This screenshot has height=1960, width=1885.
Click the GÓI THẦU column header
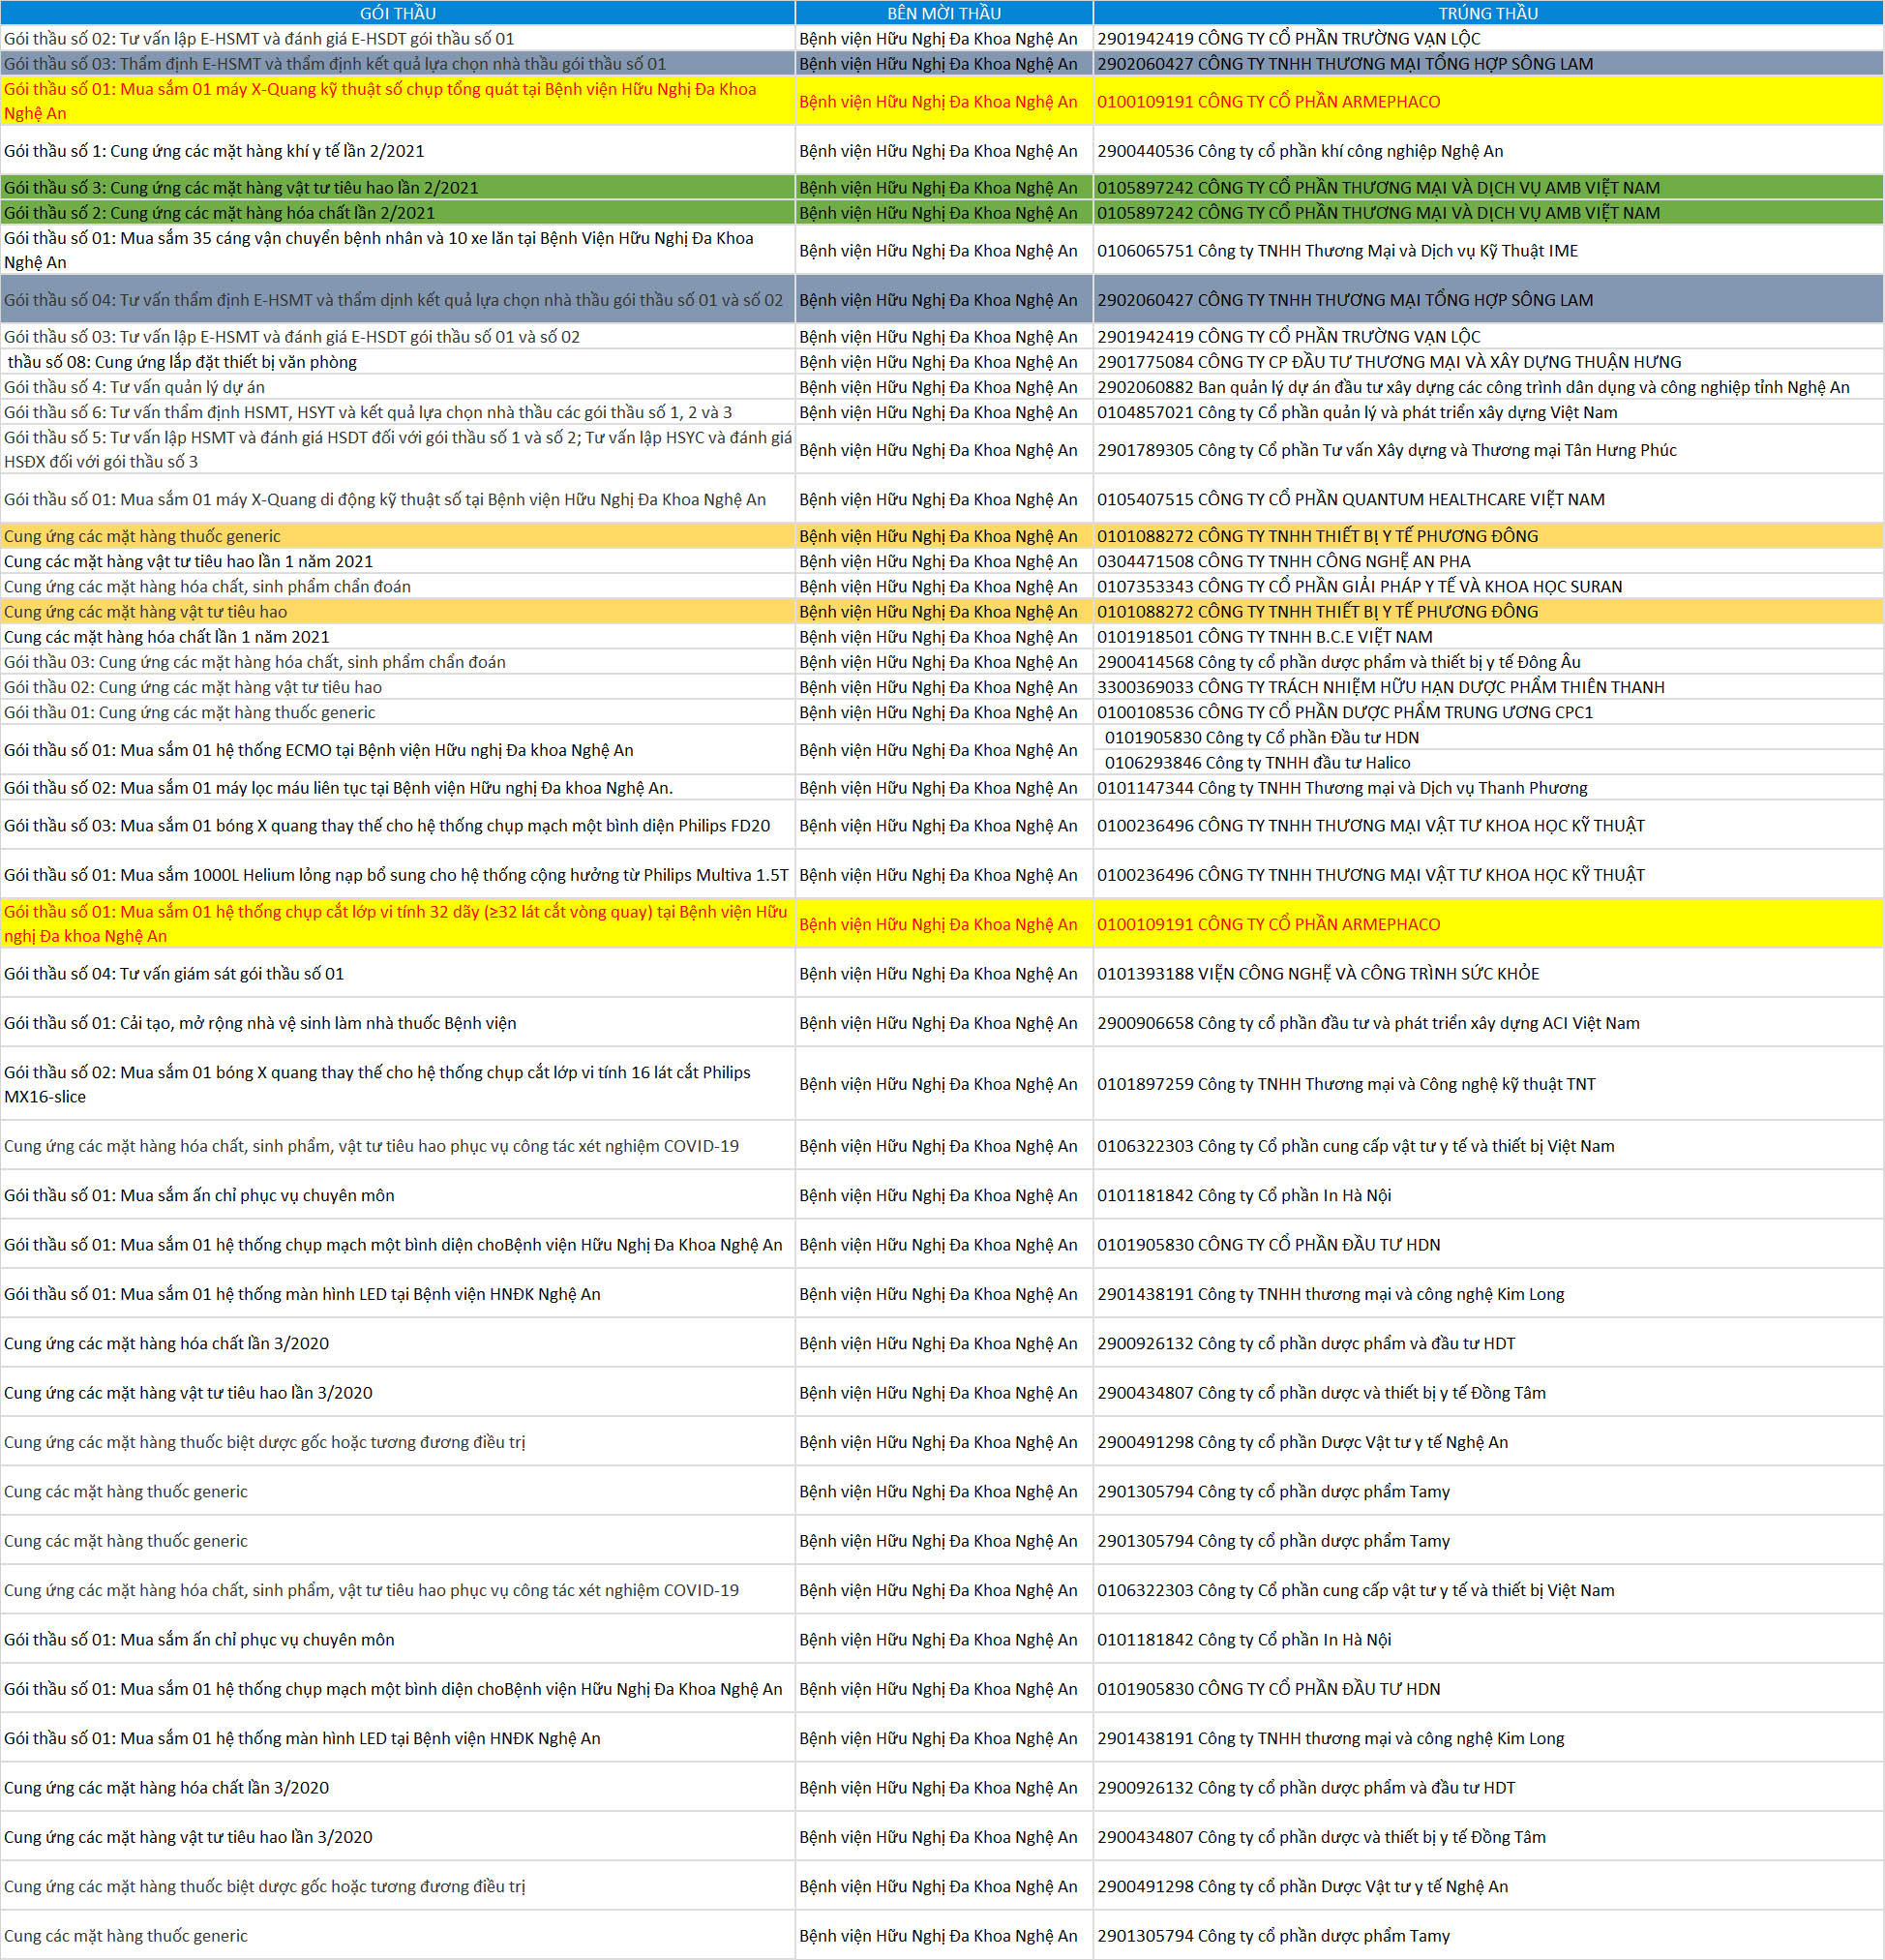(x=397, y=13)
